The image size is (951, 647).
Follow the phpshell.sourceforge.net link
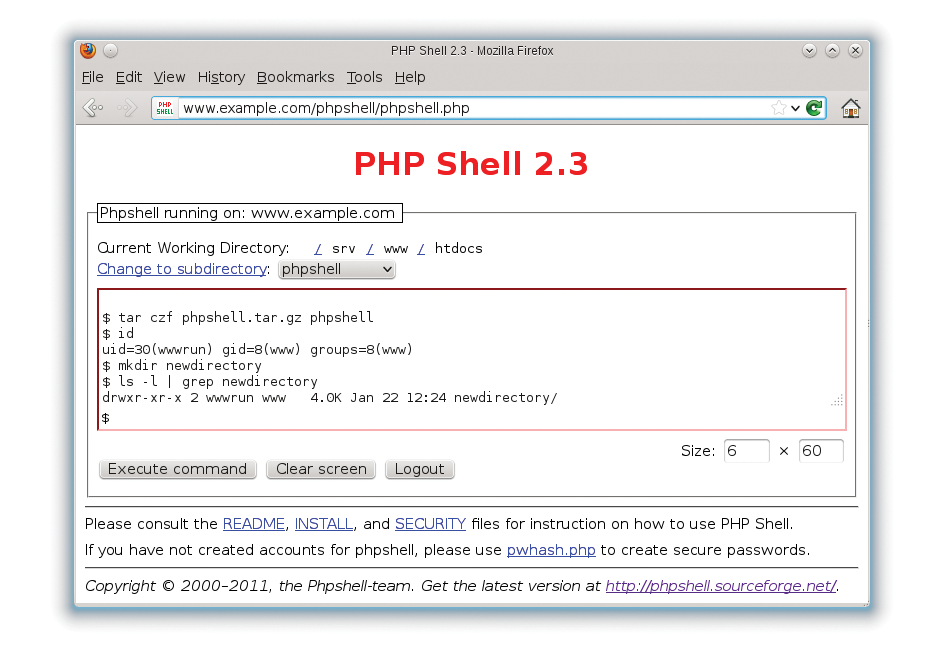pos(722,586)
